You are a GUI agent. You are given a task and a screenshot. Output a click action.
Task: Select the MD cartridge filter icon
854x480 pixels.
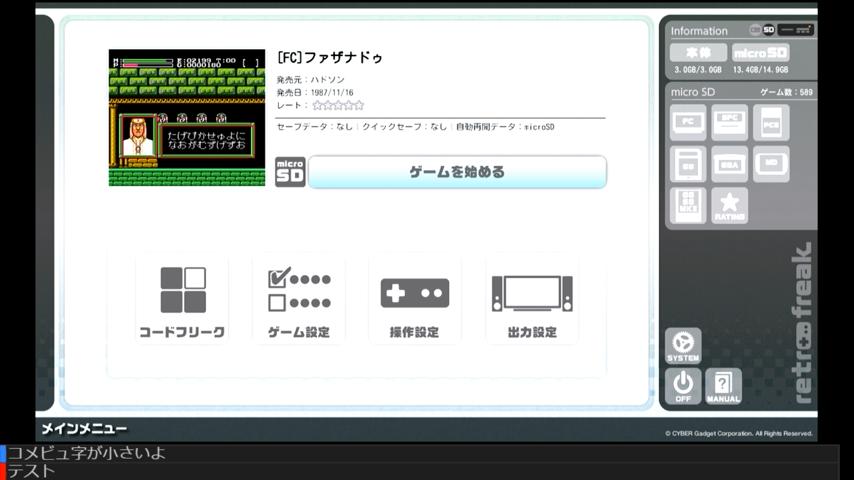[771, 164]
